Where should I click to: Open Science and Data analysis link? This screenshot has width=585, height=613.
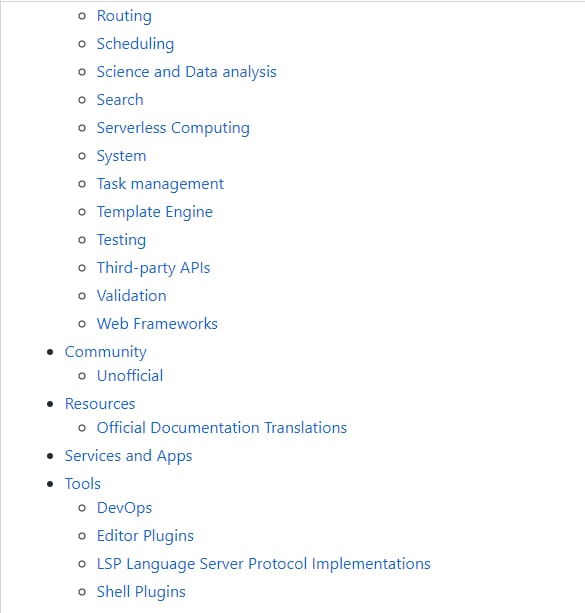(x=187, y=72)
